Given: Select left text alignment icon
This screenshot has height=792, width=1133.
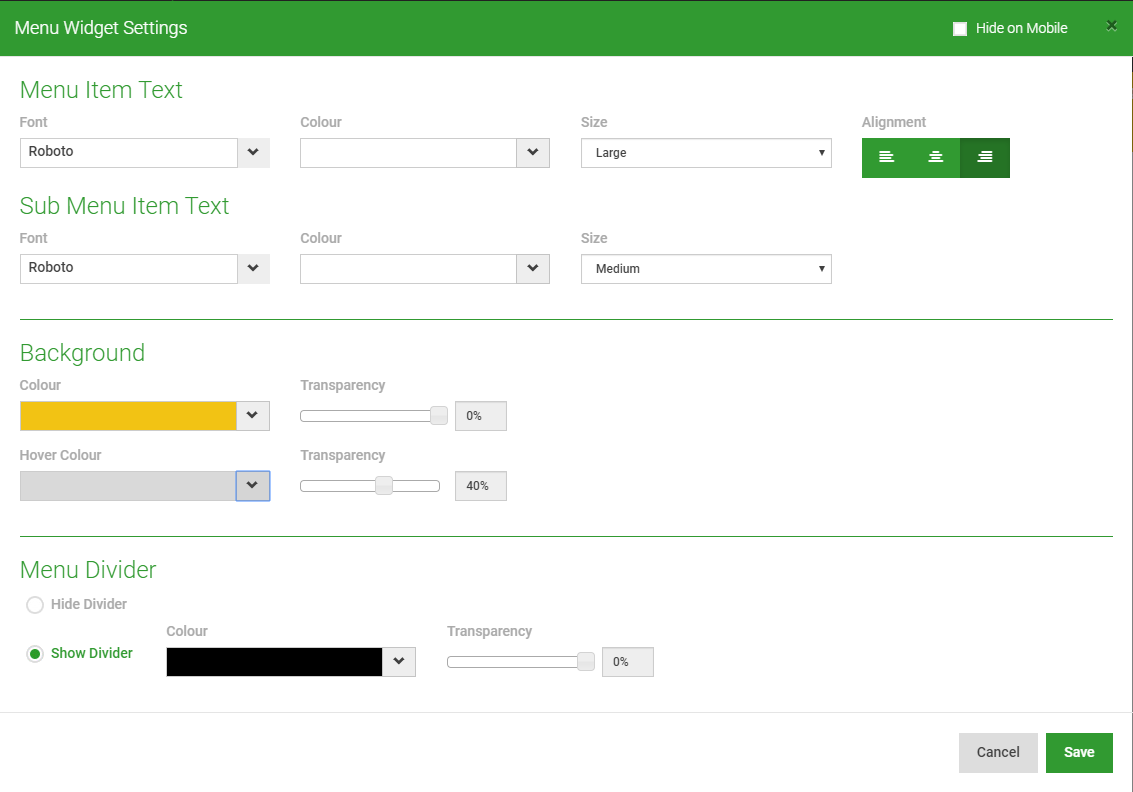Looking at the screenshot, I should coord(887,158).
